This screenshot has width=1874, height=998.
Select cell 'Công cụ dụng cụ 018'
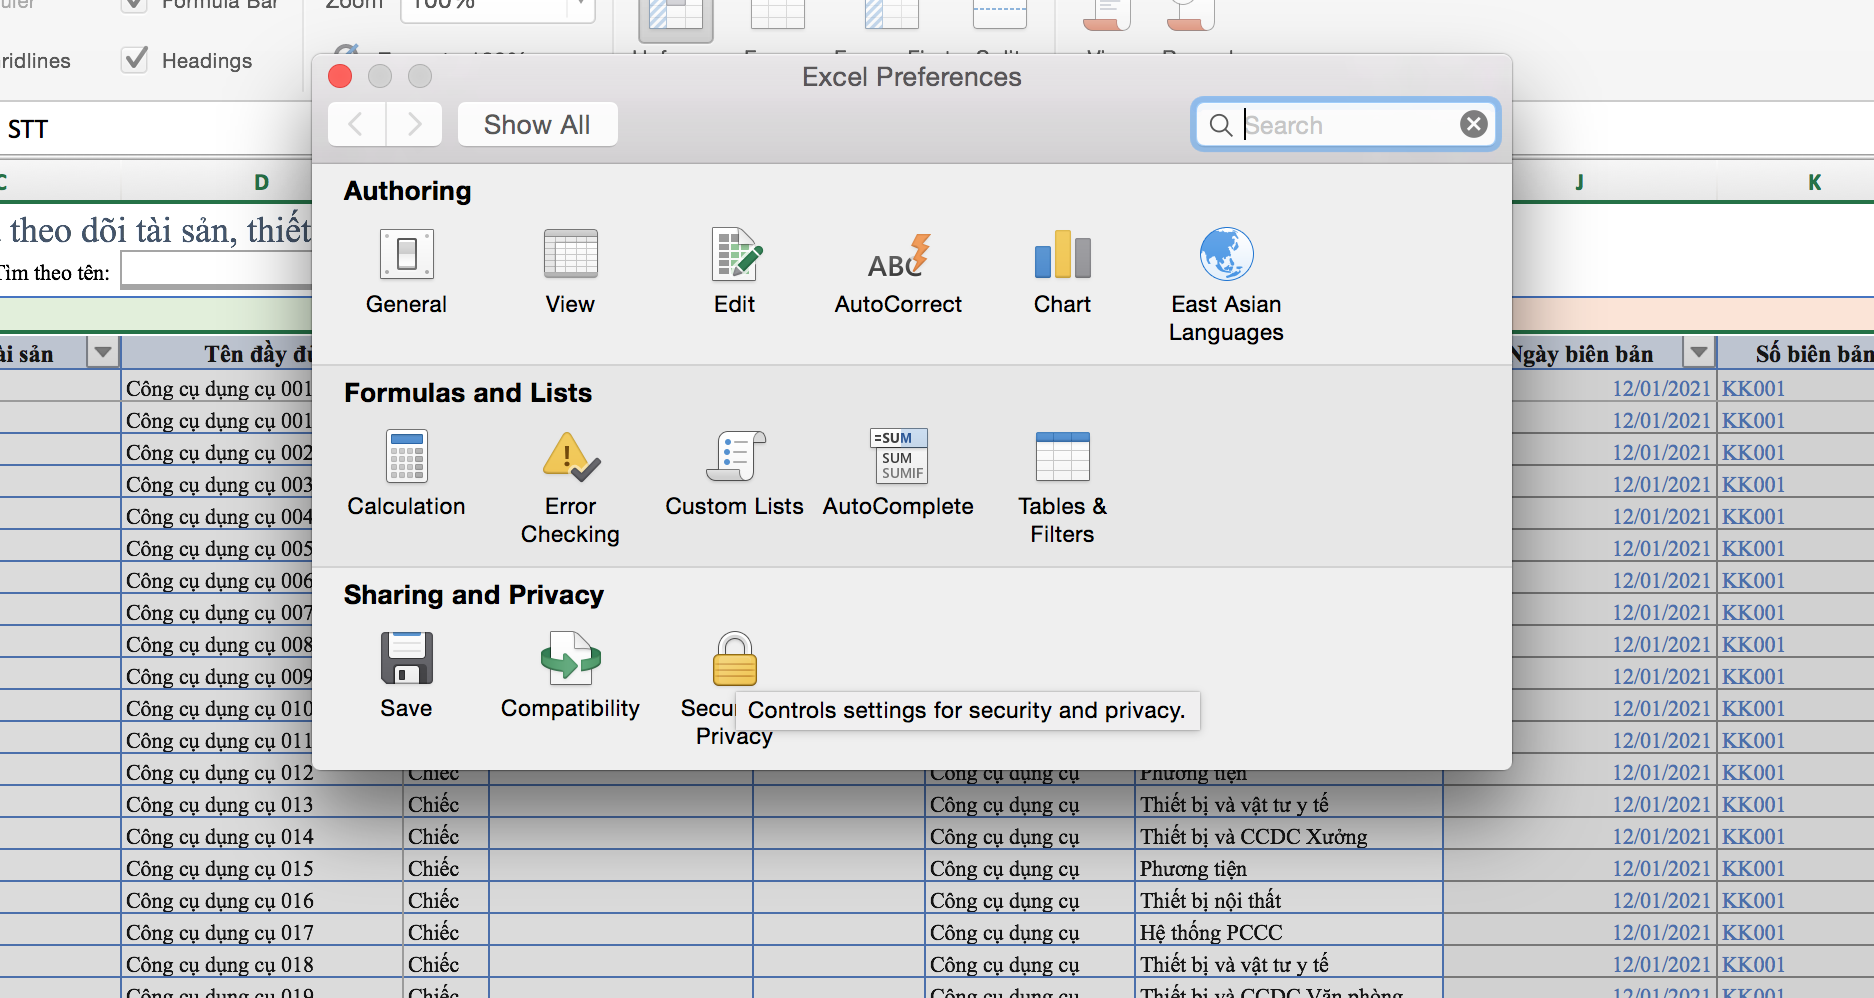pyautogui.click(x=262, y=964)
